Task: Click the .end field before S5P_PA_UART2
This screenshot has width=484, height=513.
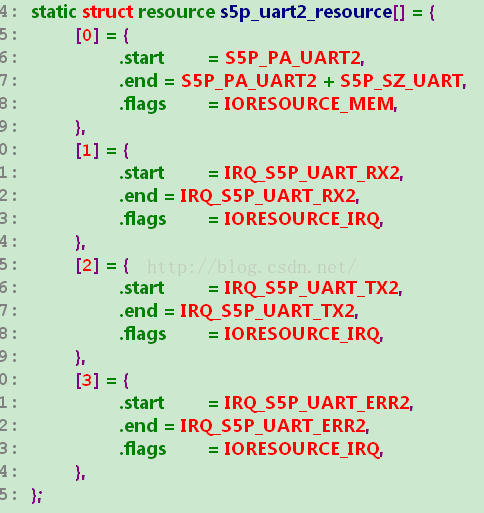Action: (x=138, y=81)
